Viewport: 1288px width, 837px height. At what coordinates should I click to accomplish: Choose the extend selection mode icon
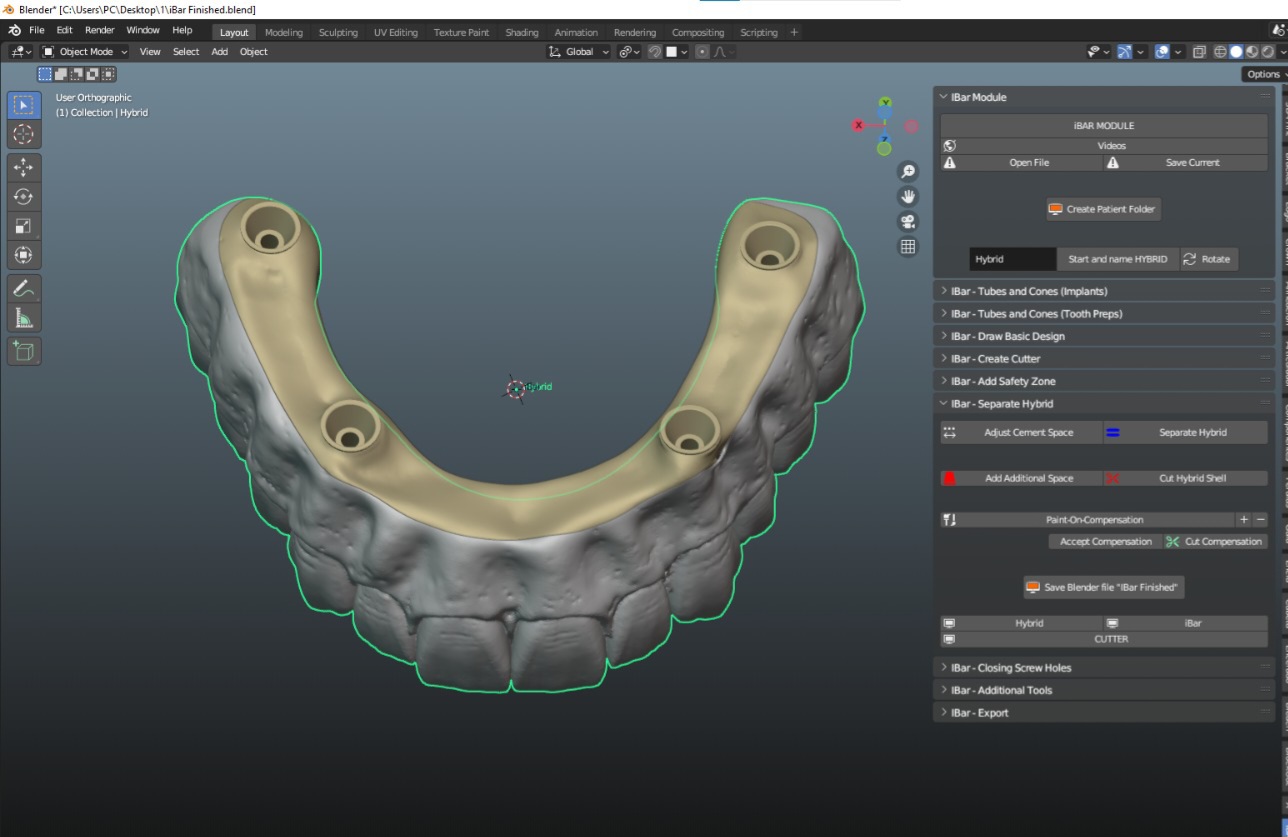pyautogui.click(x=61, y=73)
